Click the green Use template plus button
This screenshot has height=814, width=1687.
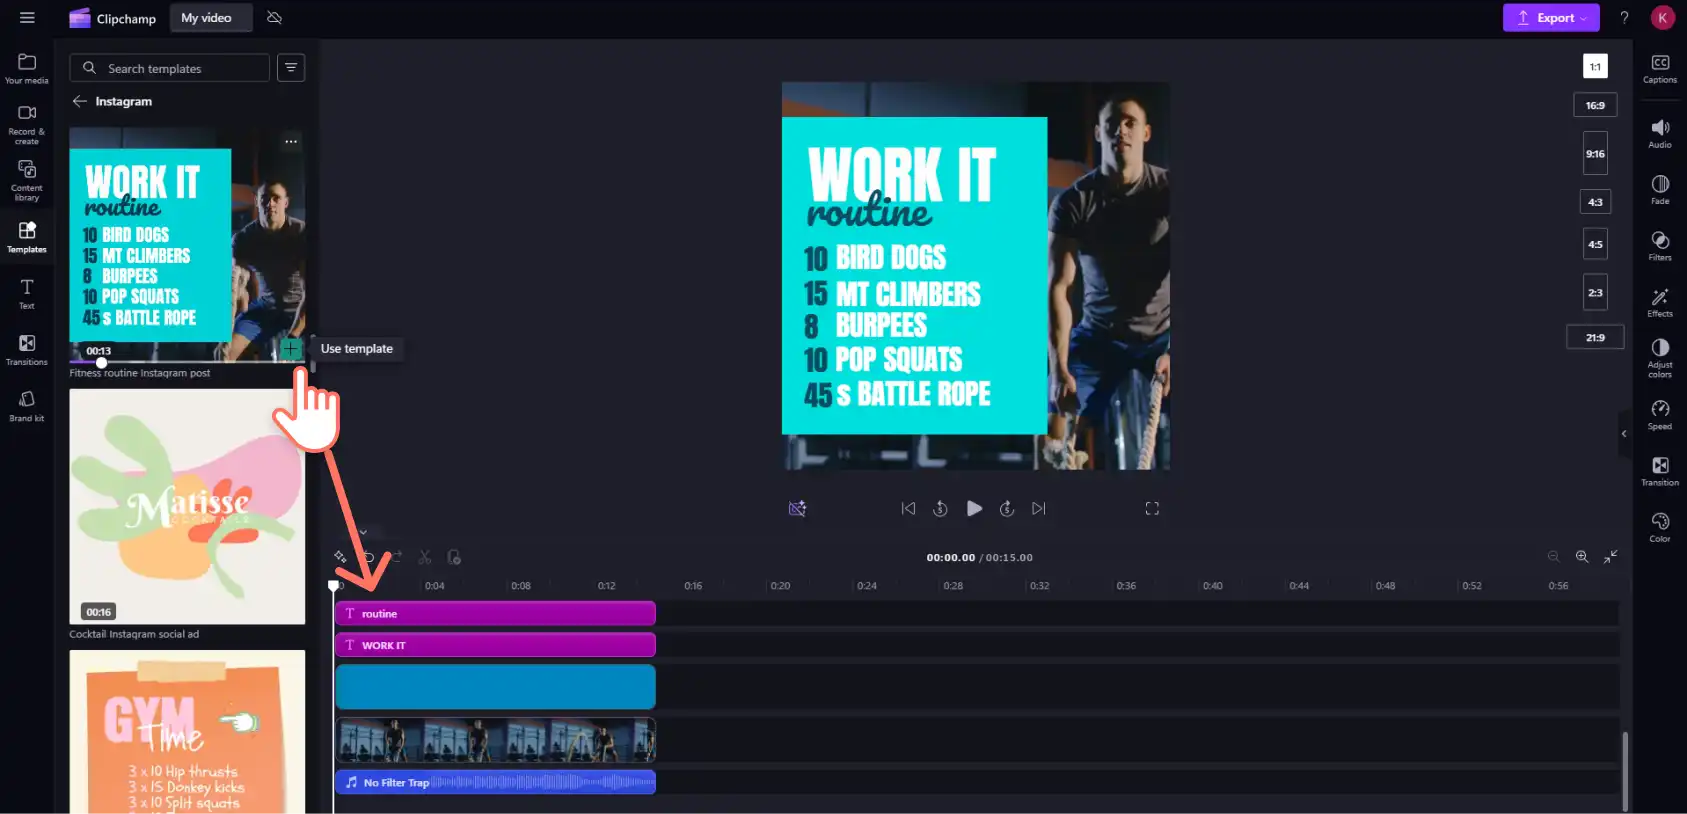[x=290, y=348]
